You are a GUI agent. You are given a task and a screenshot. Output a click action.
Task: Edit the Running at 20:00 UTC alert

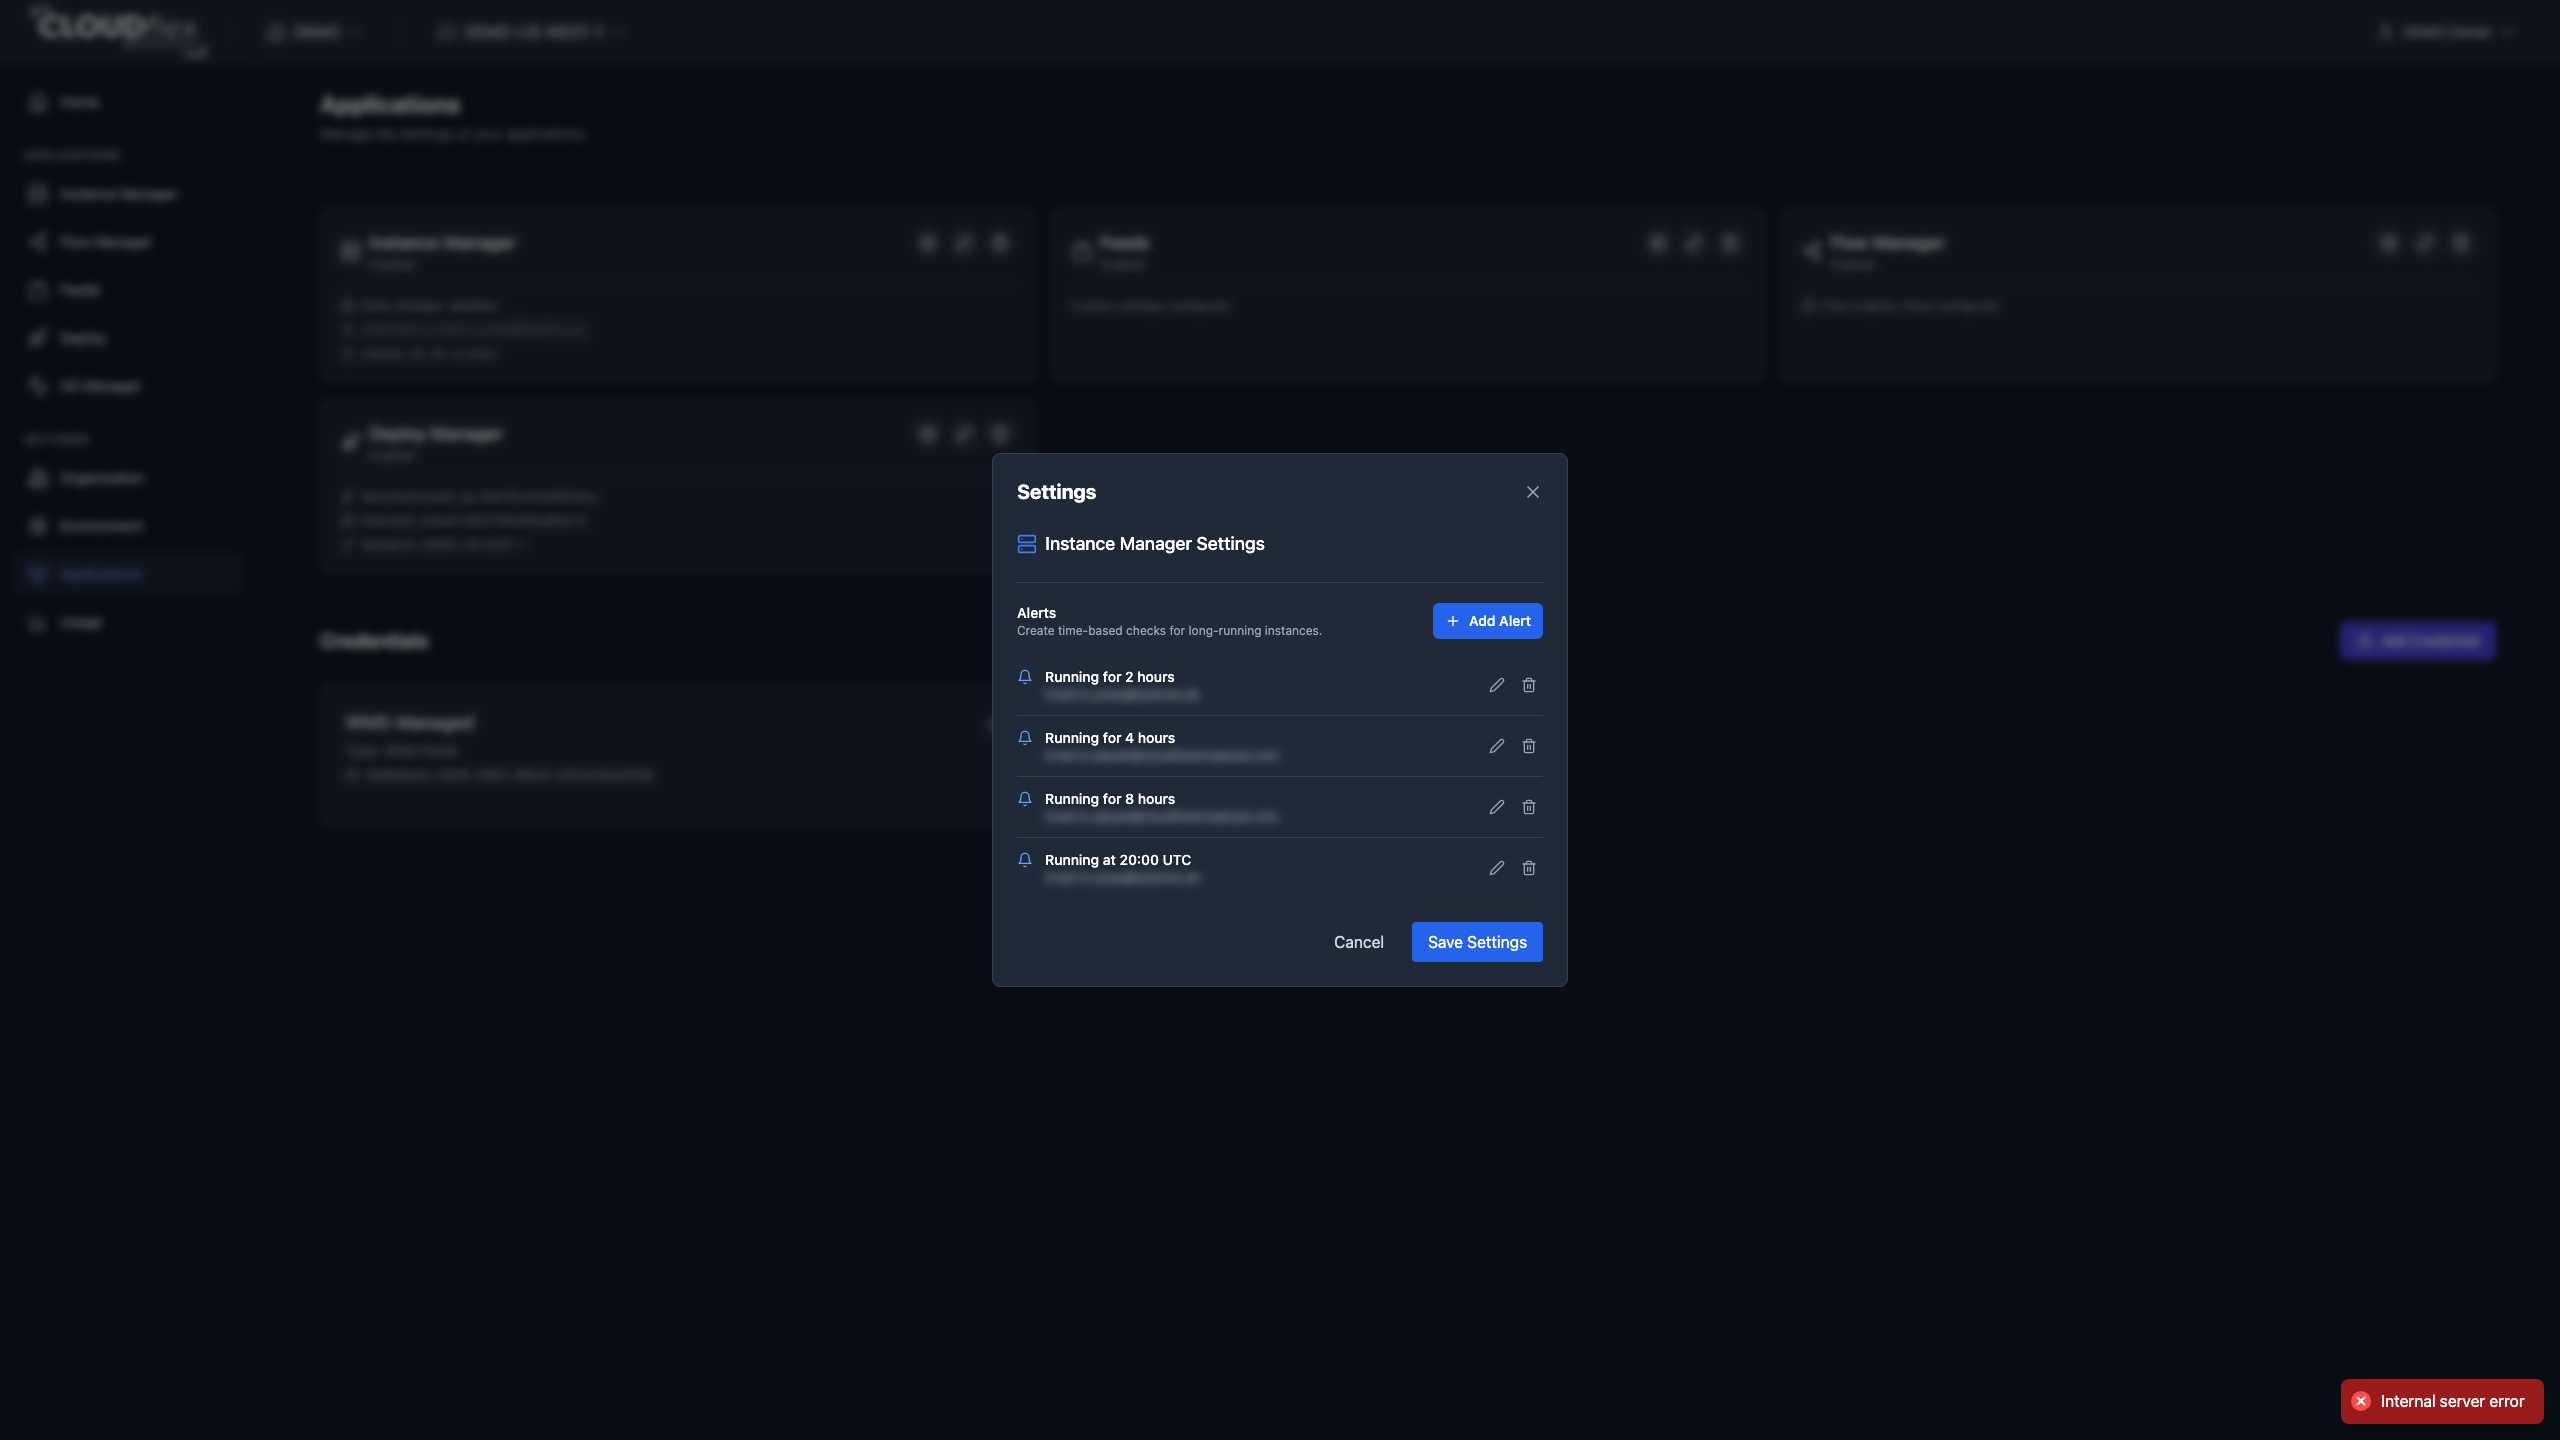[x=1496, y=868]
